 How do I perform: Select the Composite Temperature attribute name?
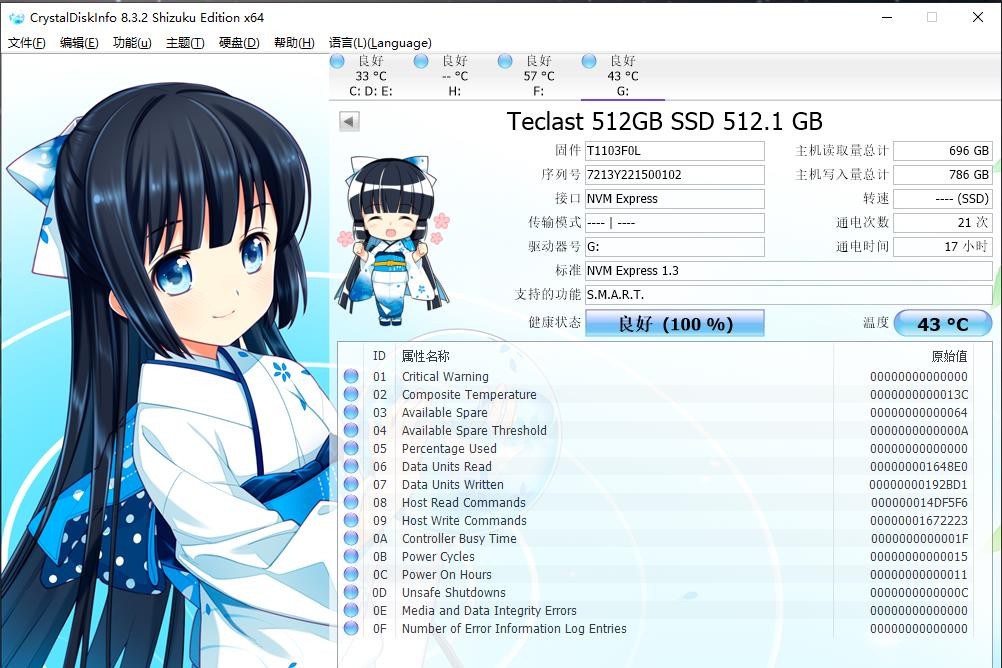[469, 394]
